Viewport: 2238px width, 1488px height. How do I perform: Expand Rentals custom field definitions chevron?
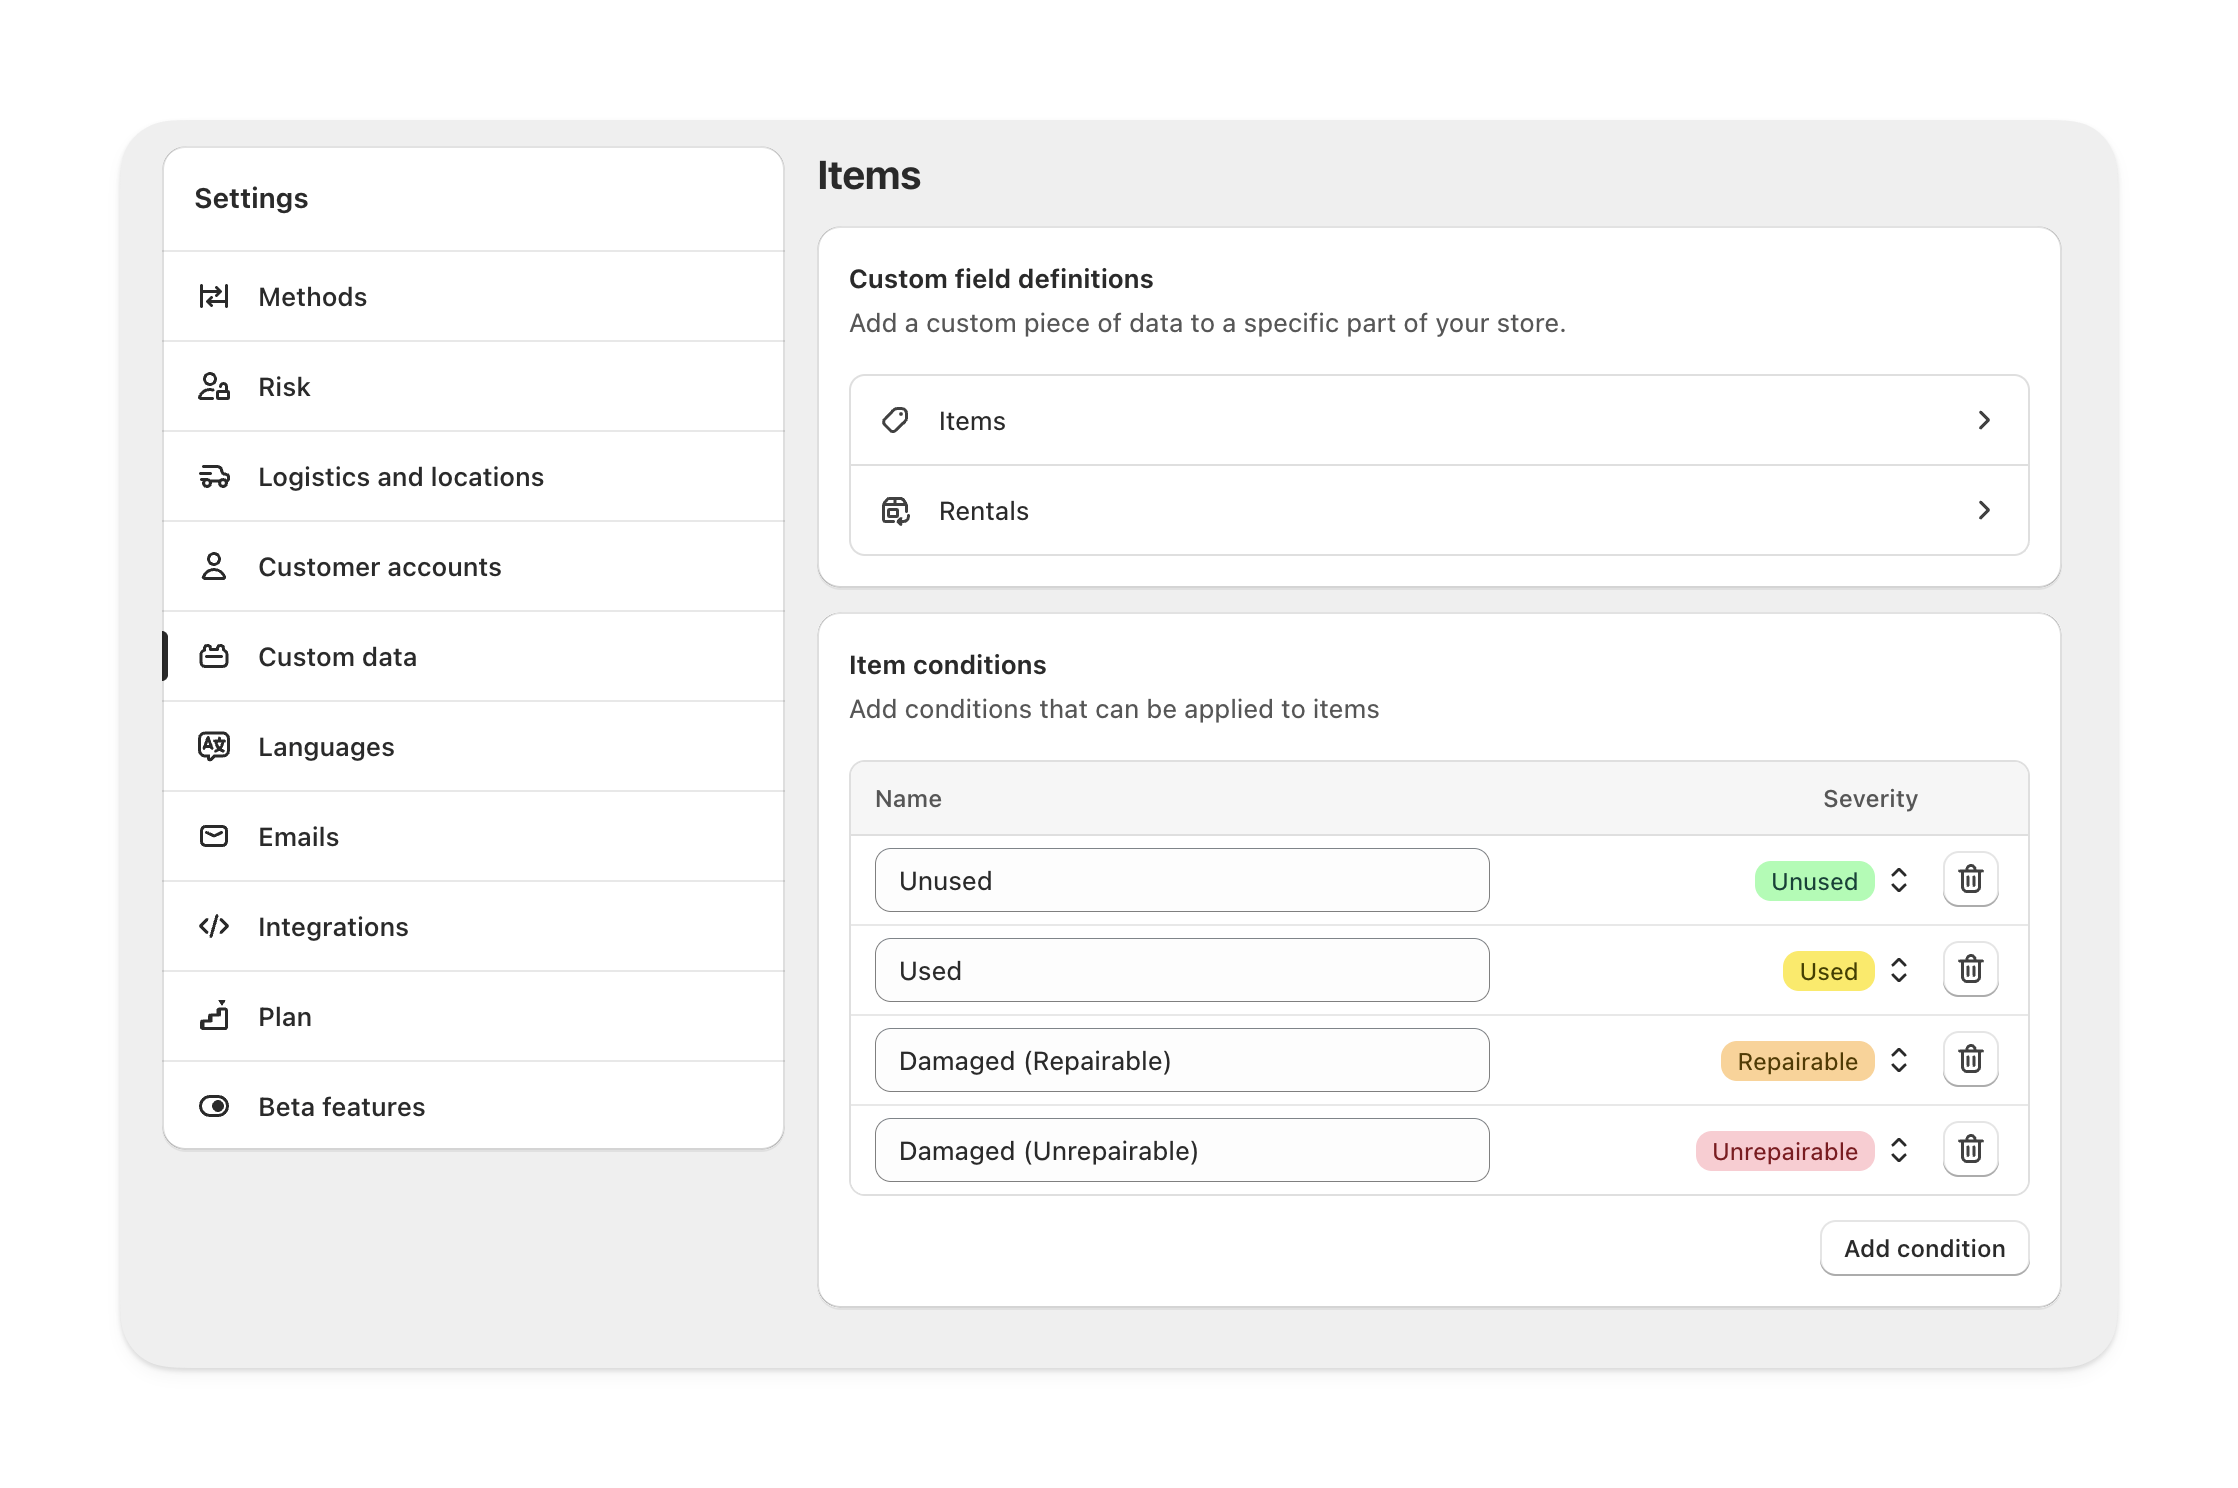click(1984, 510)
